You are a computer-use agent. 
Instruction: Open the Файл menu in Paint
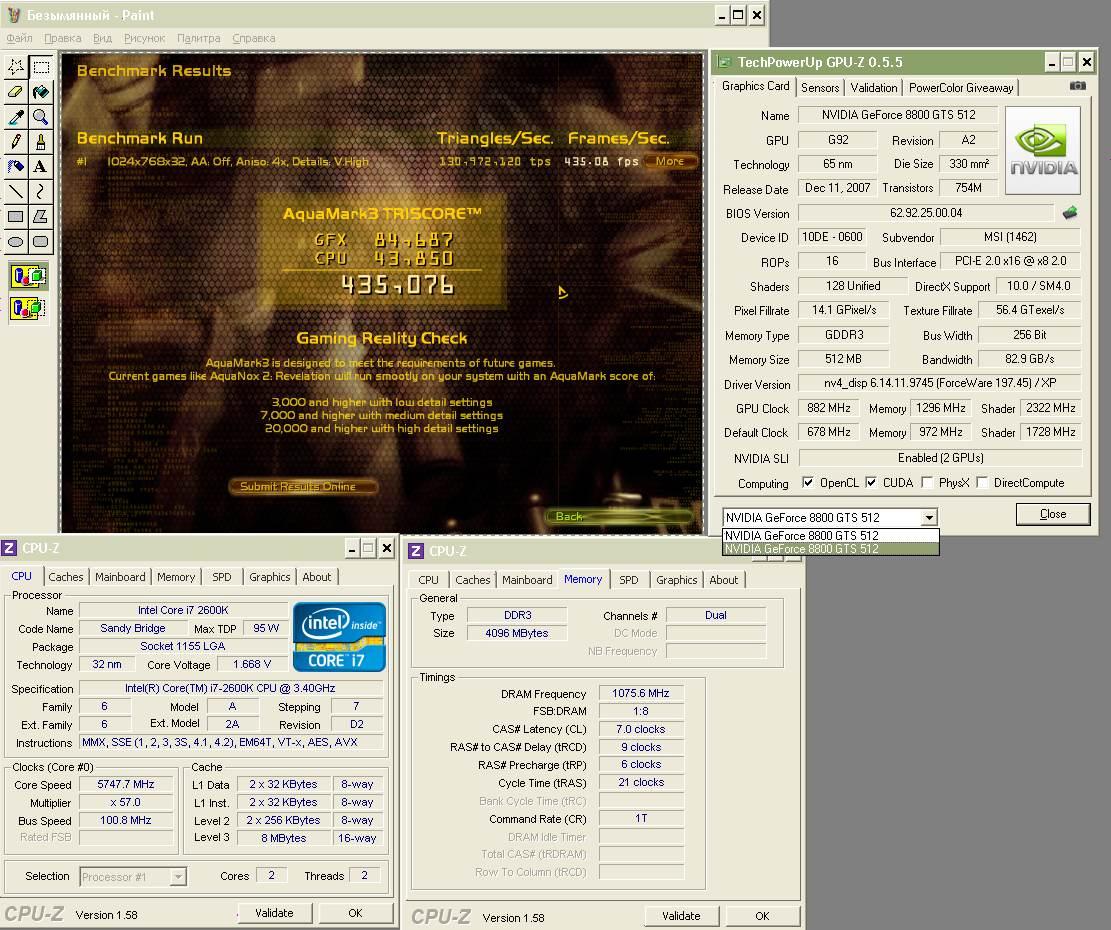coord(19,38)
